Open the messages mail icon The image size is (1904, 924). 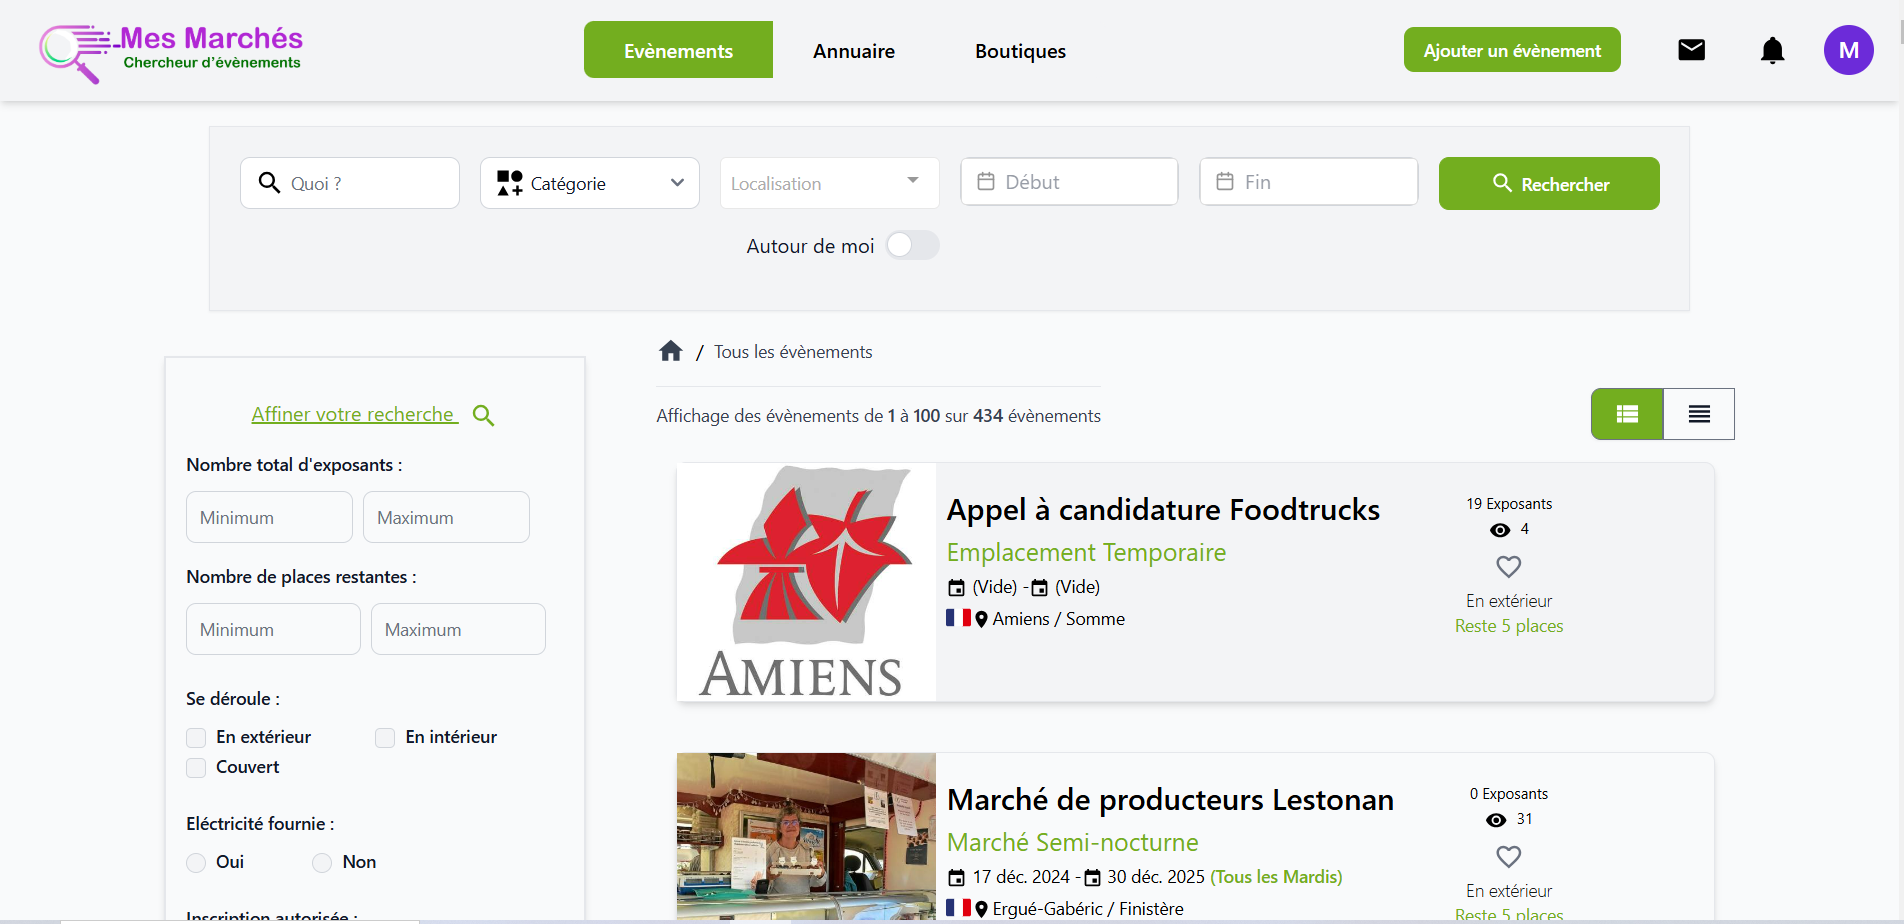click(1691, 49)
